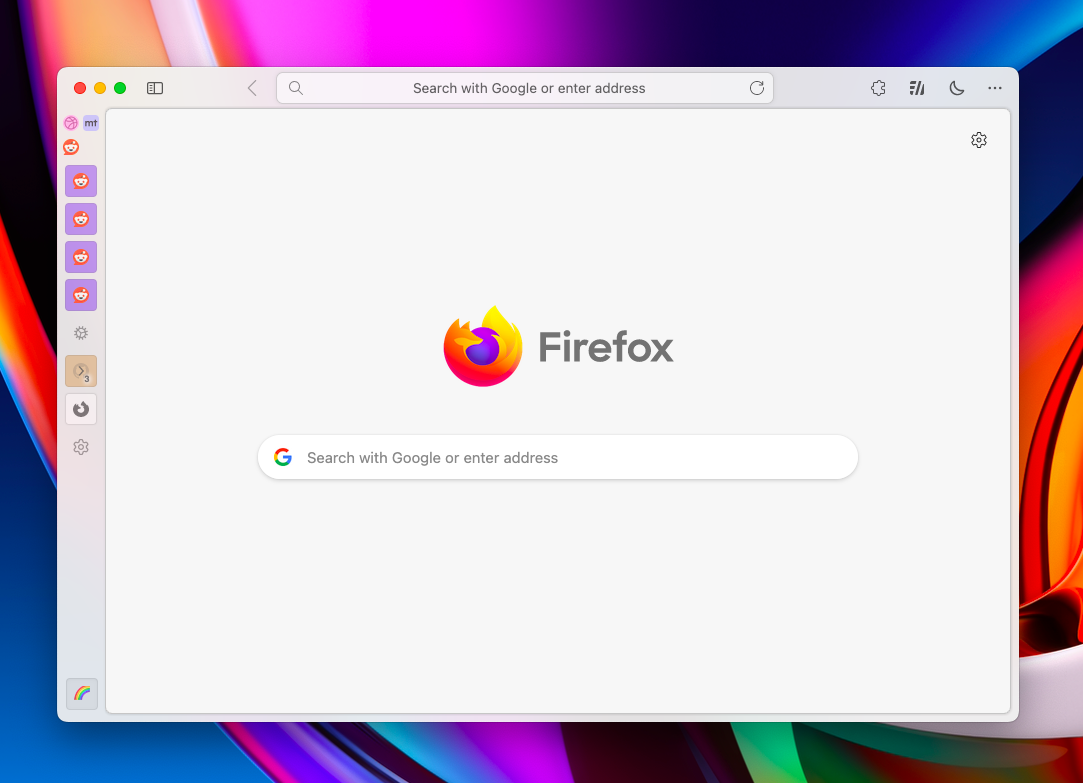Open the three-dots more menu
The height and width of the screenshot is (783, 1083).
click(995, 88)
